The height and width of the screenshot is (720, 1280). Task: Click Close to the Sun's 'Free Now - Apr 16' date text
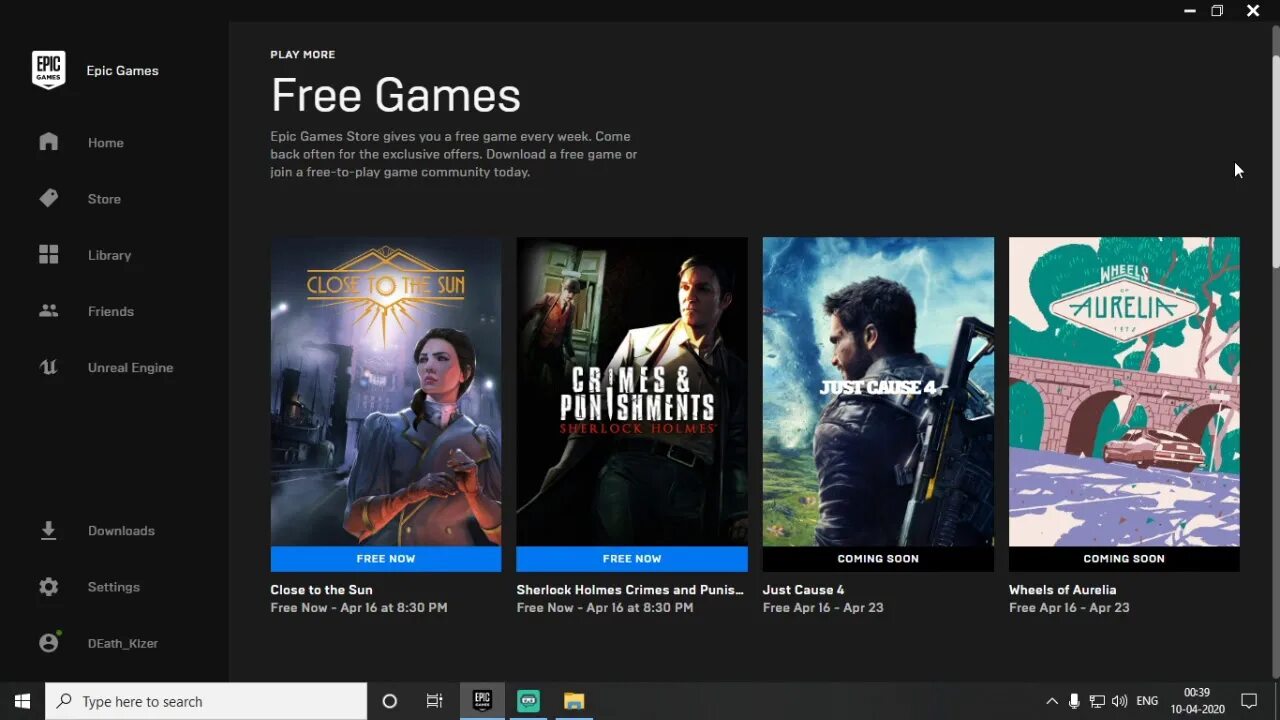point(358,608)
